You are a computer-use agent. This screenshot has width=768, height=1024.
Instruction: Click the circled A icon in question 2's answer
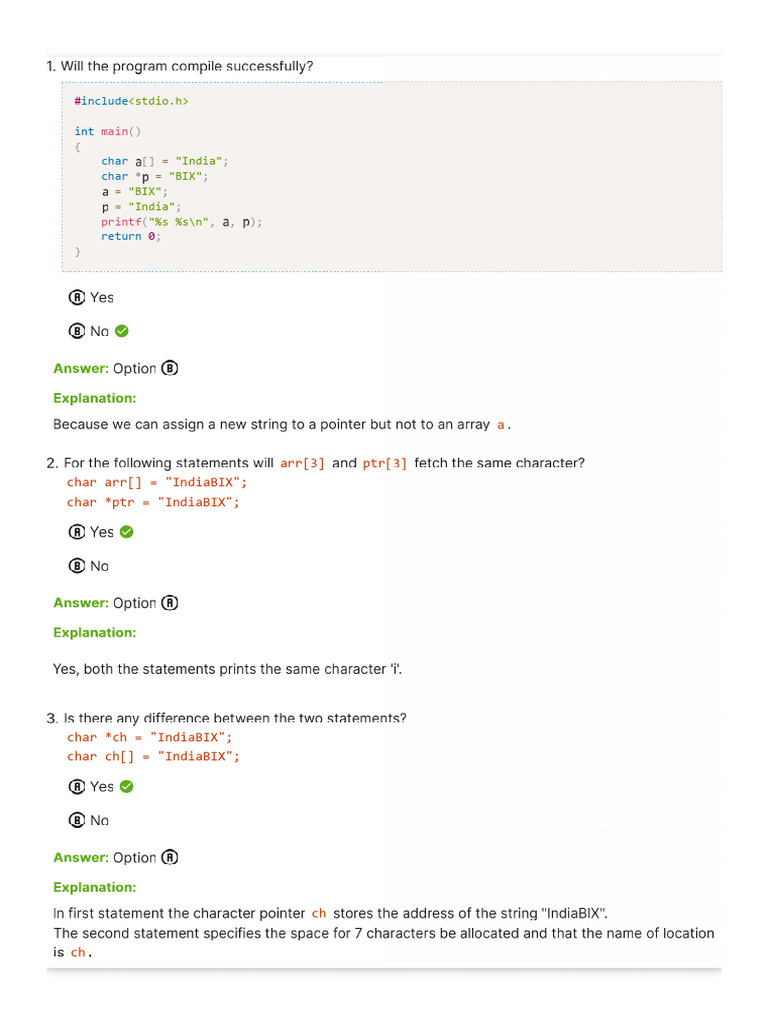click(170, 603)
